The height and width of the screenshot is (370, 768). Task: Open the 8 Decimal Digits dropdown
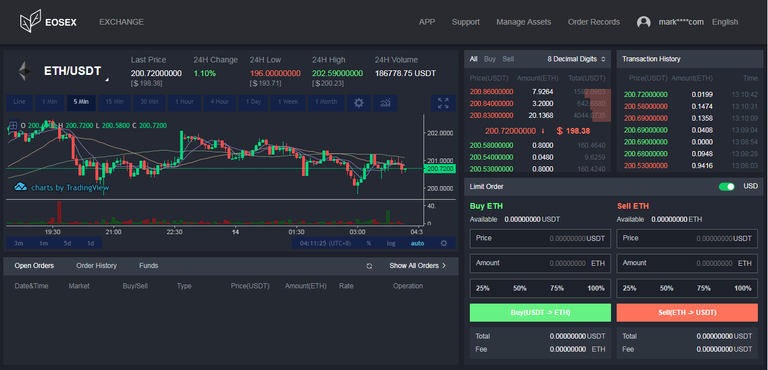coord(576,59)
